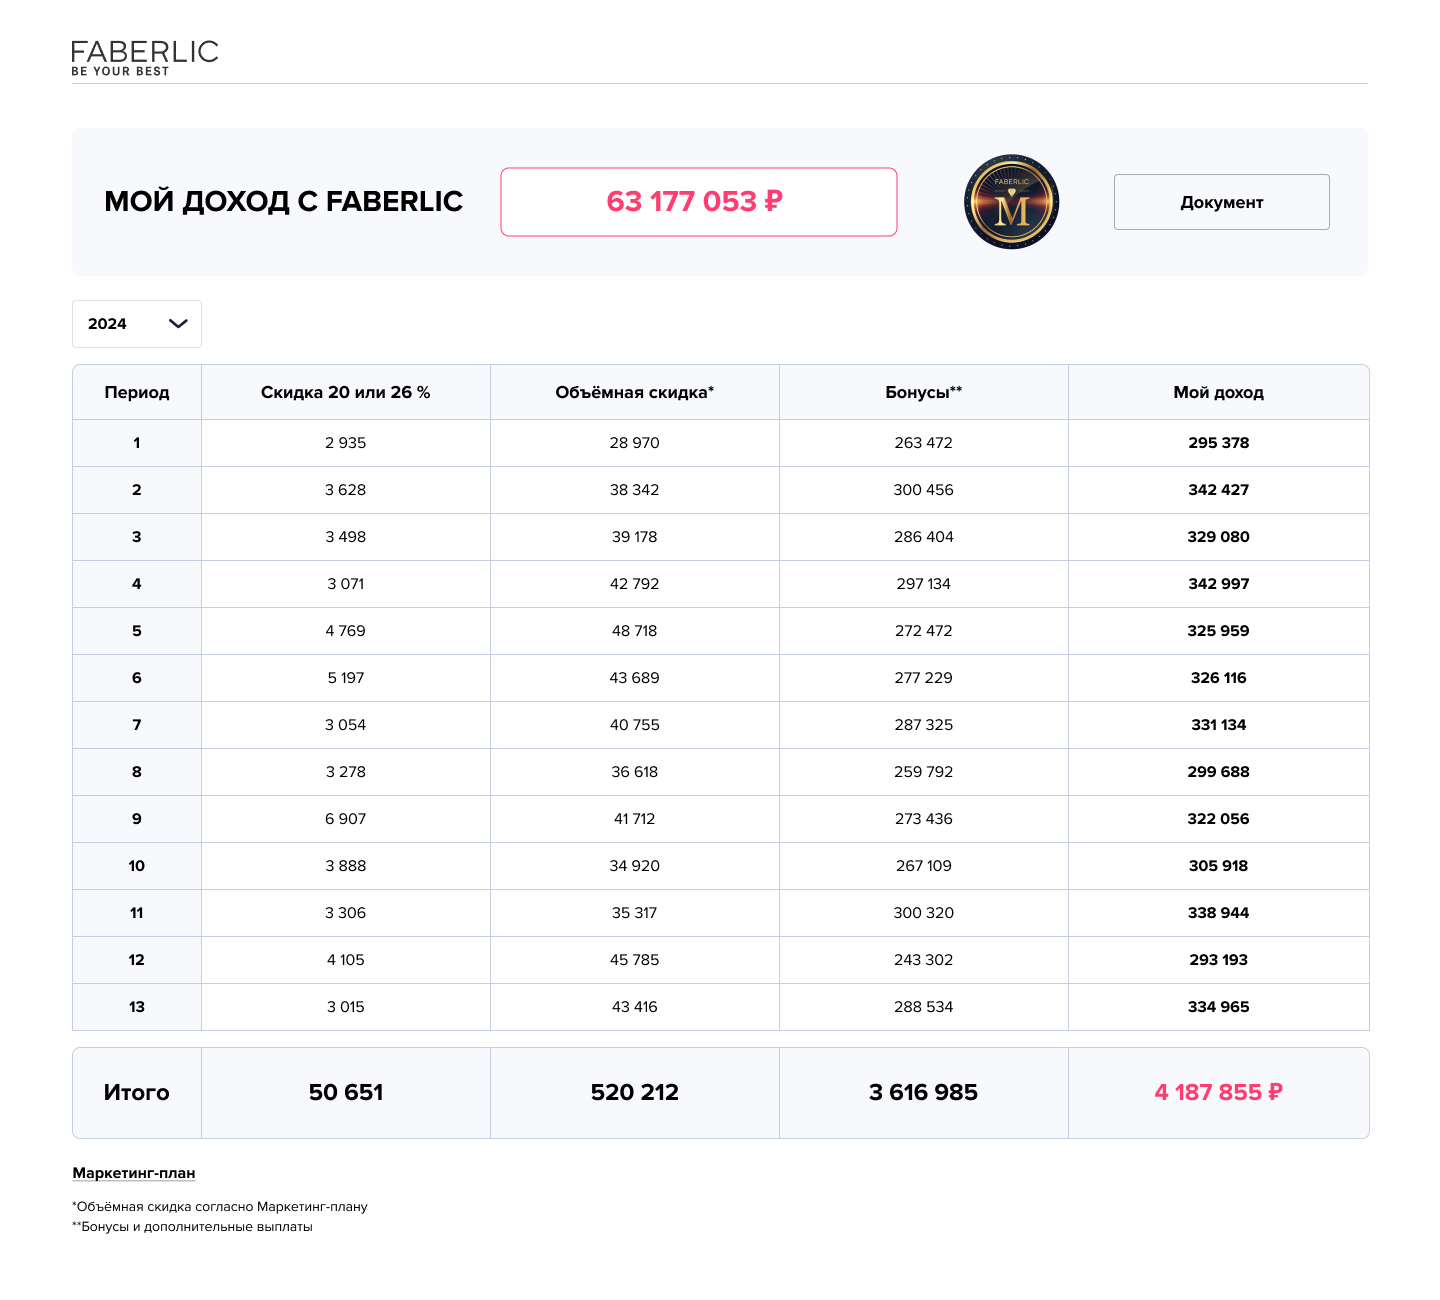This screenshot has height=1300, width=1440.
Task: Click the Faberlic logo
Action: click(x=145, y=58)
